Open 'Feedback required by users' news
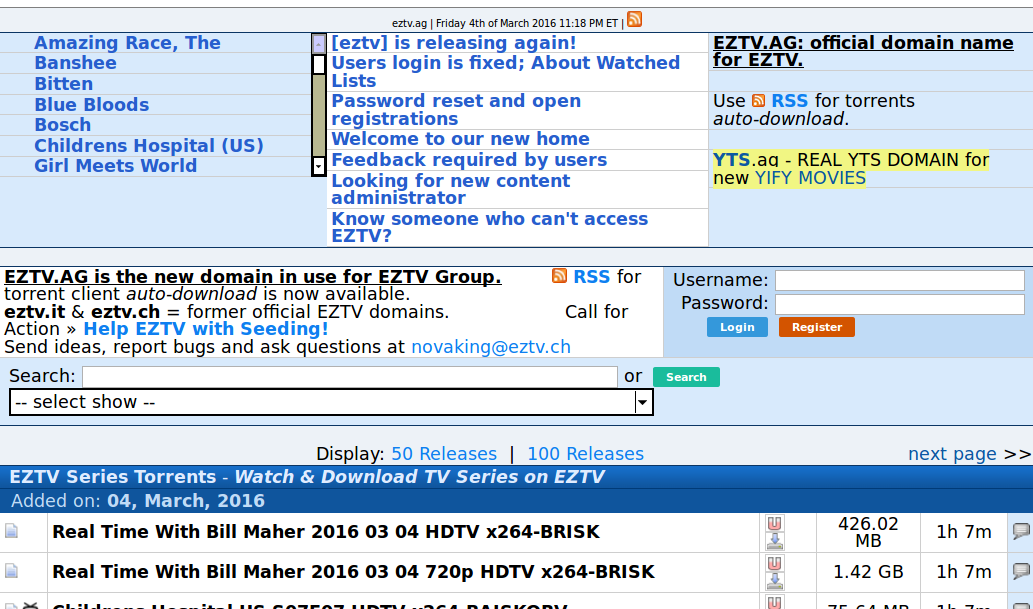Viewport: 1033px width, 609px height. pyautogui.click(x=469, y=160)
